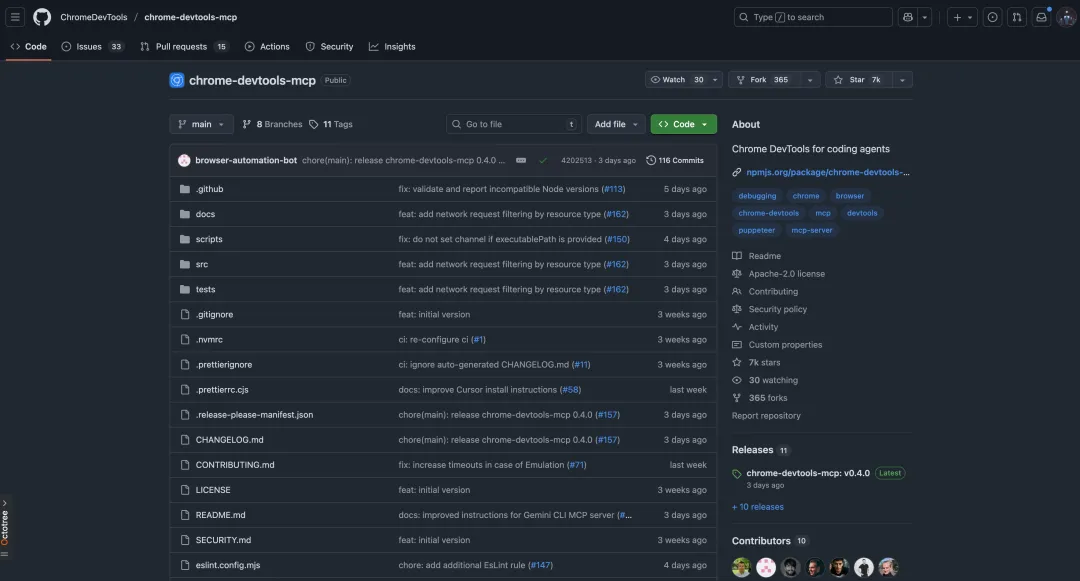Open the user profile avatar menu
The image size is (1080, 581).
(1066, 17)
